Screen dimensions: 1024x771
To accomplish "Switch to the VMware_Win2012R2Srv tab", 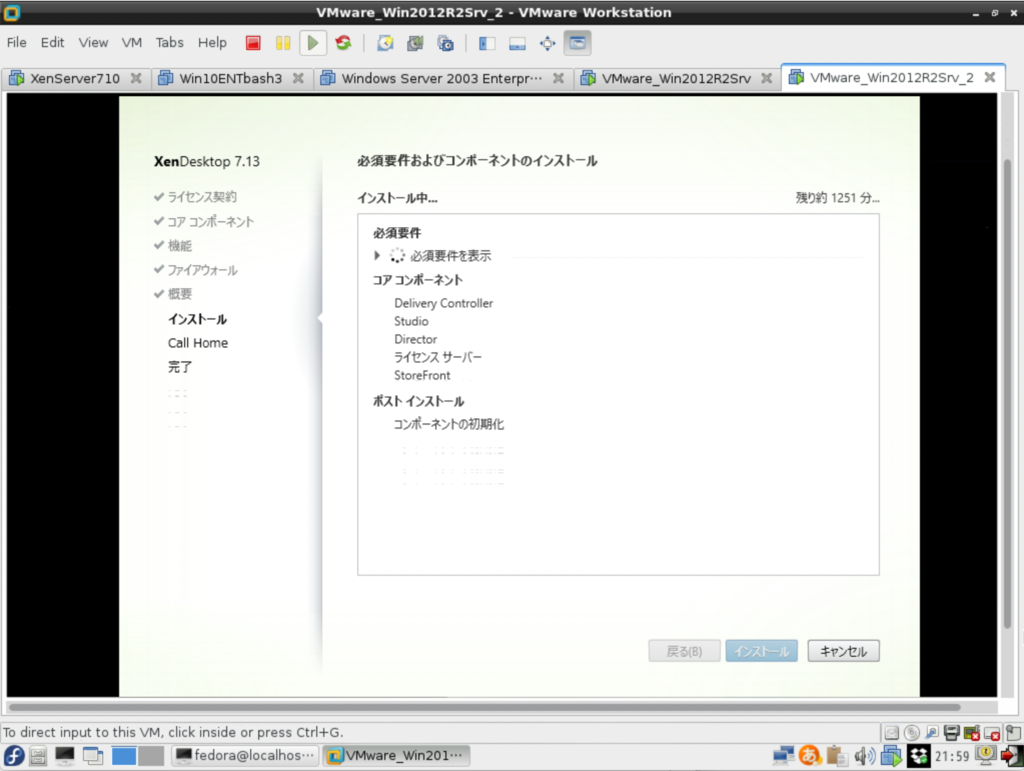I will click(x=675, y=78).
